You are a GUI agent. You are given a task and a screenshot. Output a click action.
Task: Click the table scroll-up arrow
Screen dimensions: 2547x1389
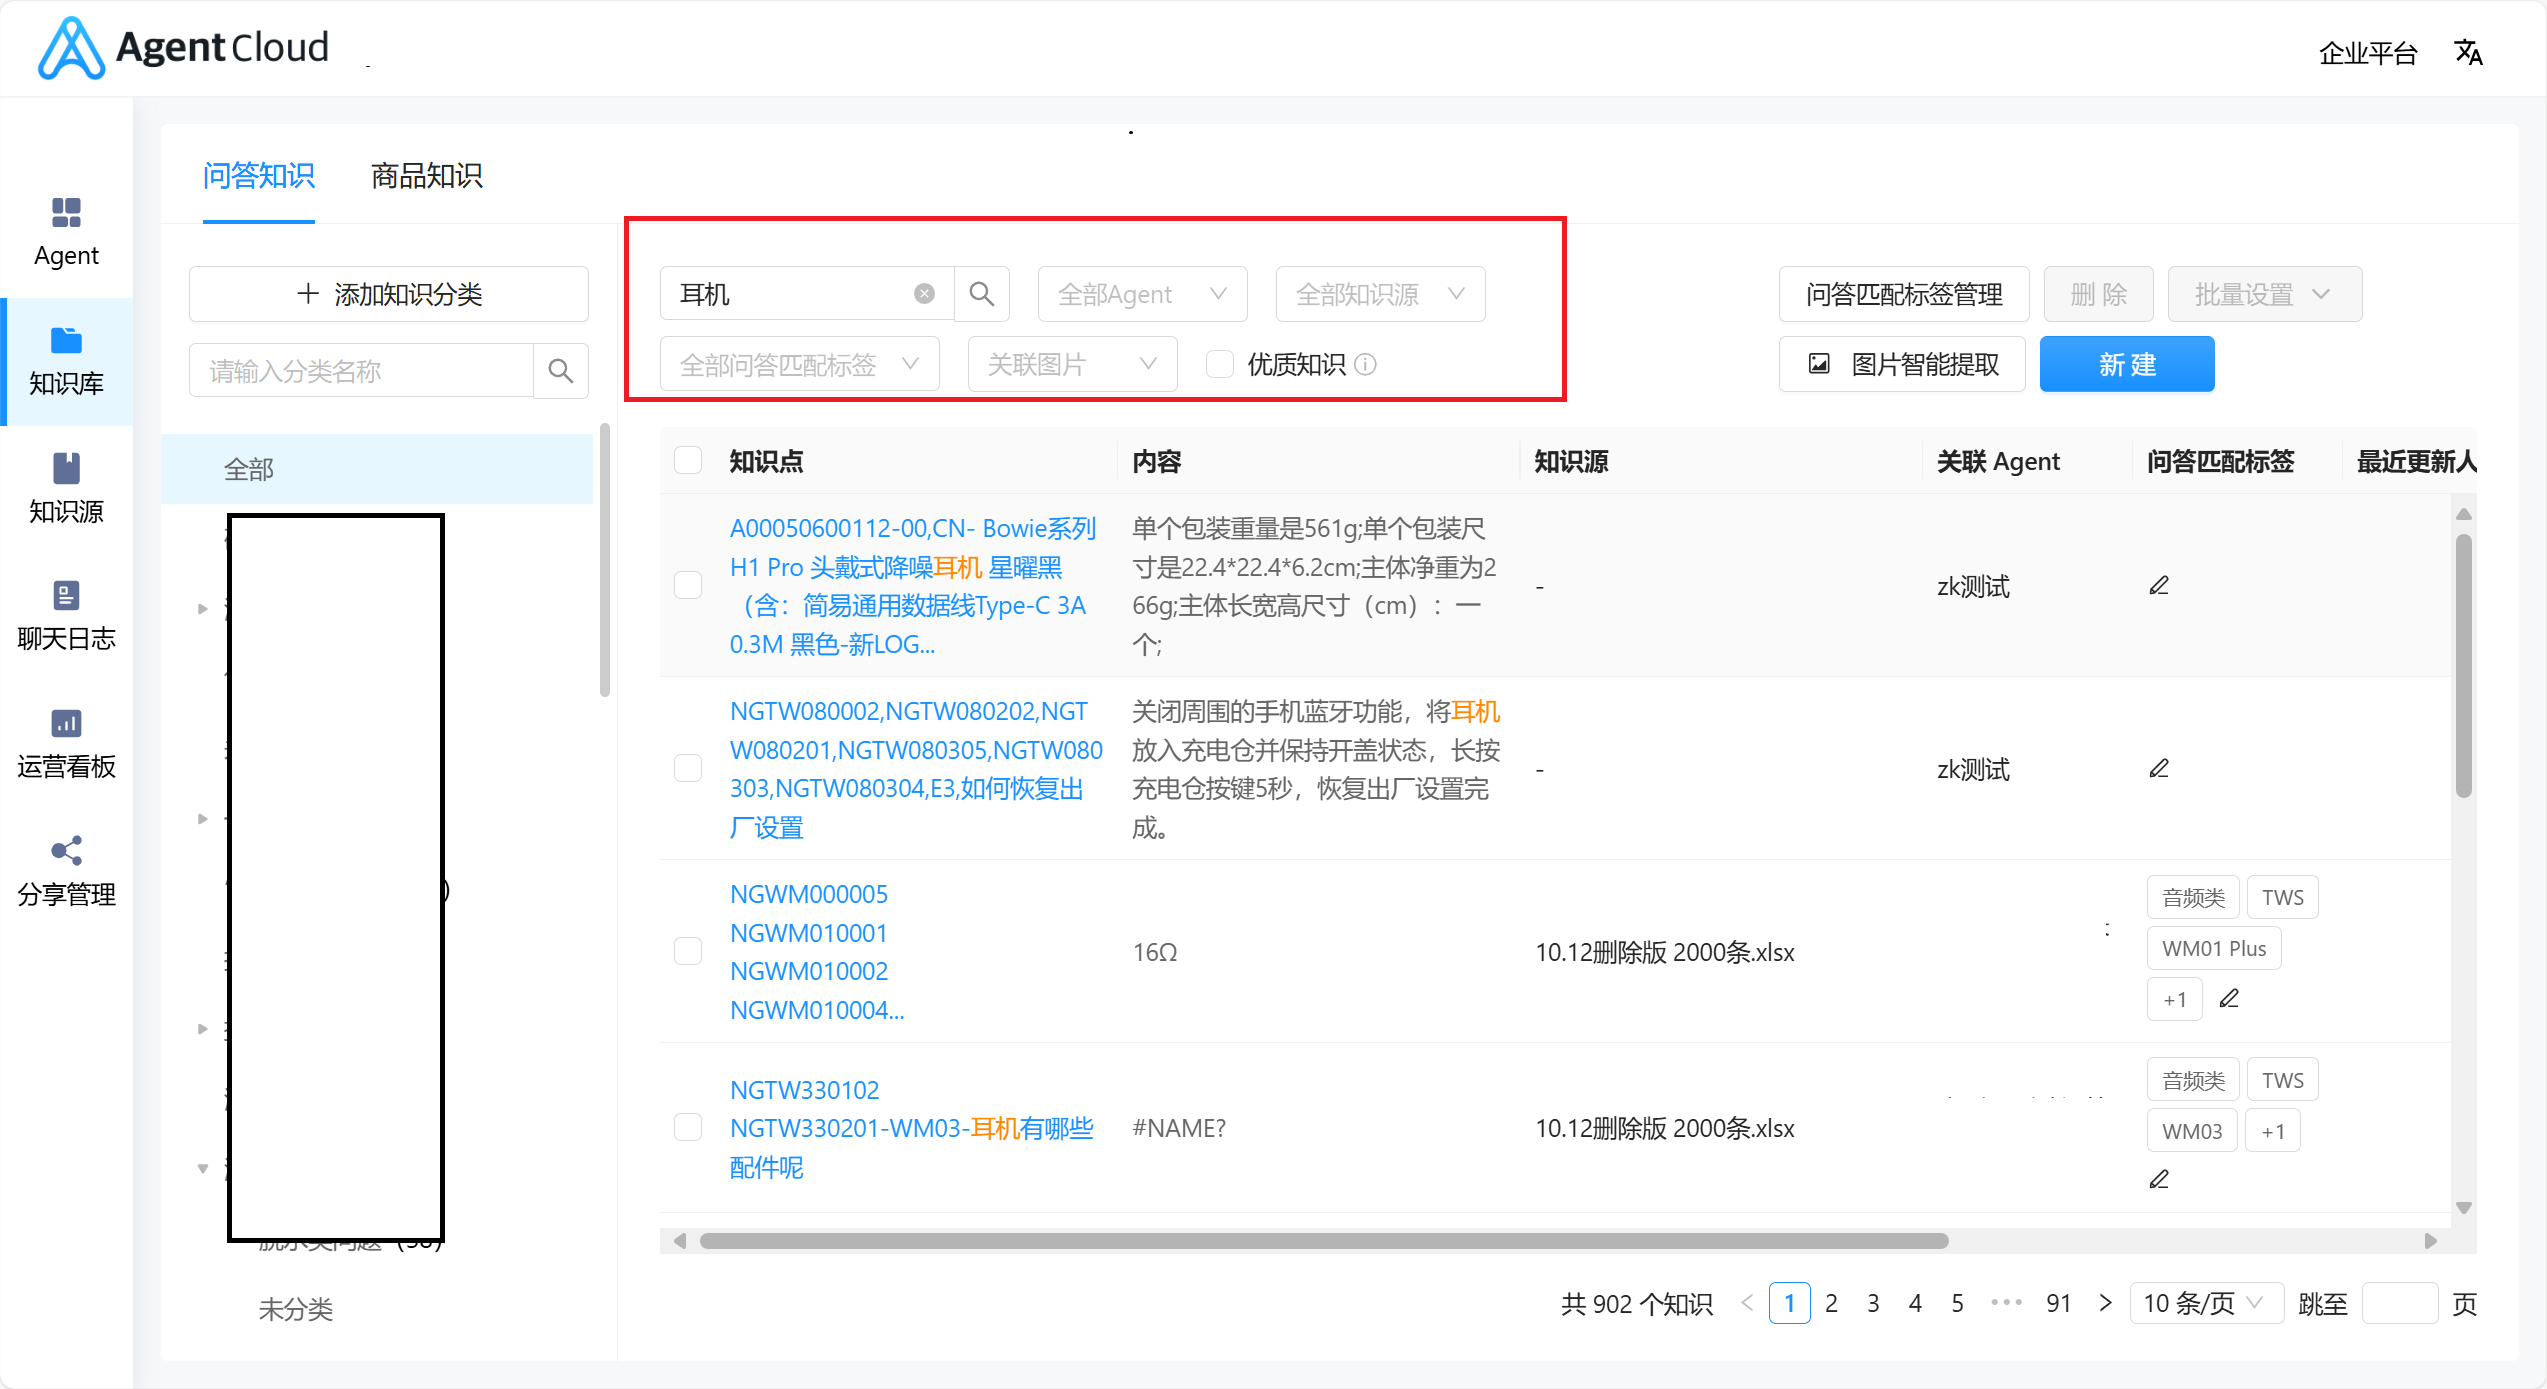2464,514
